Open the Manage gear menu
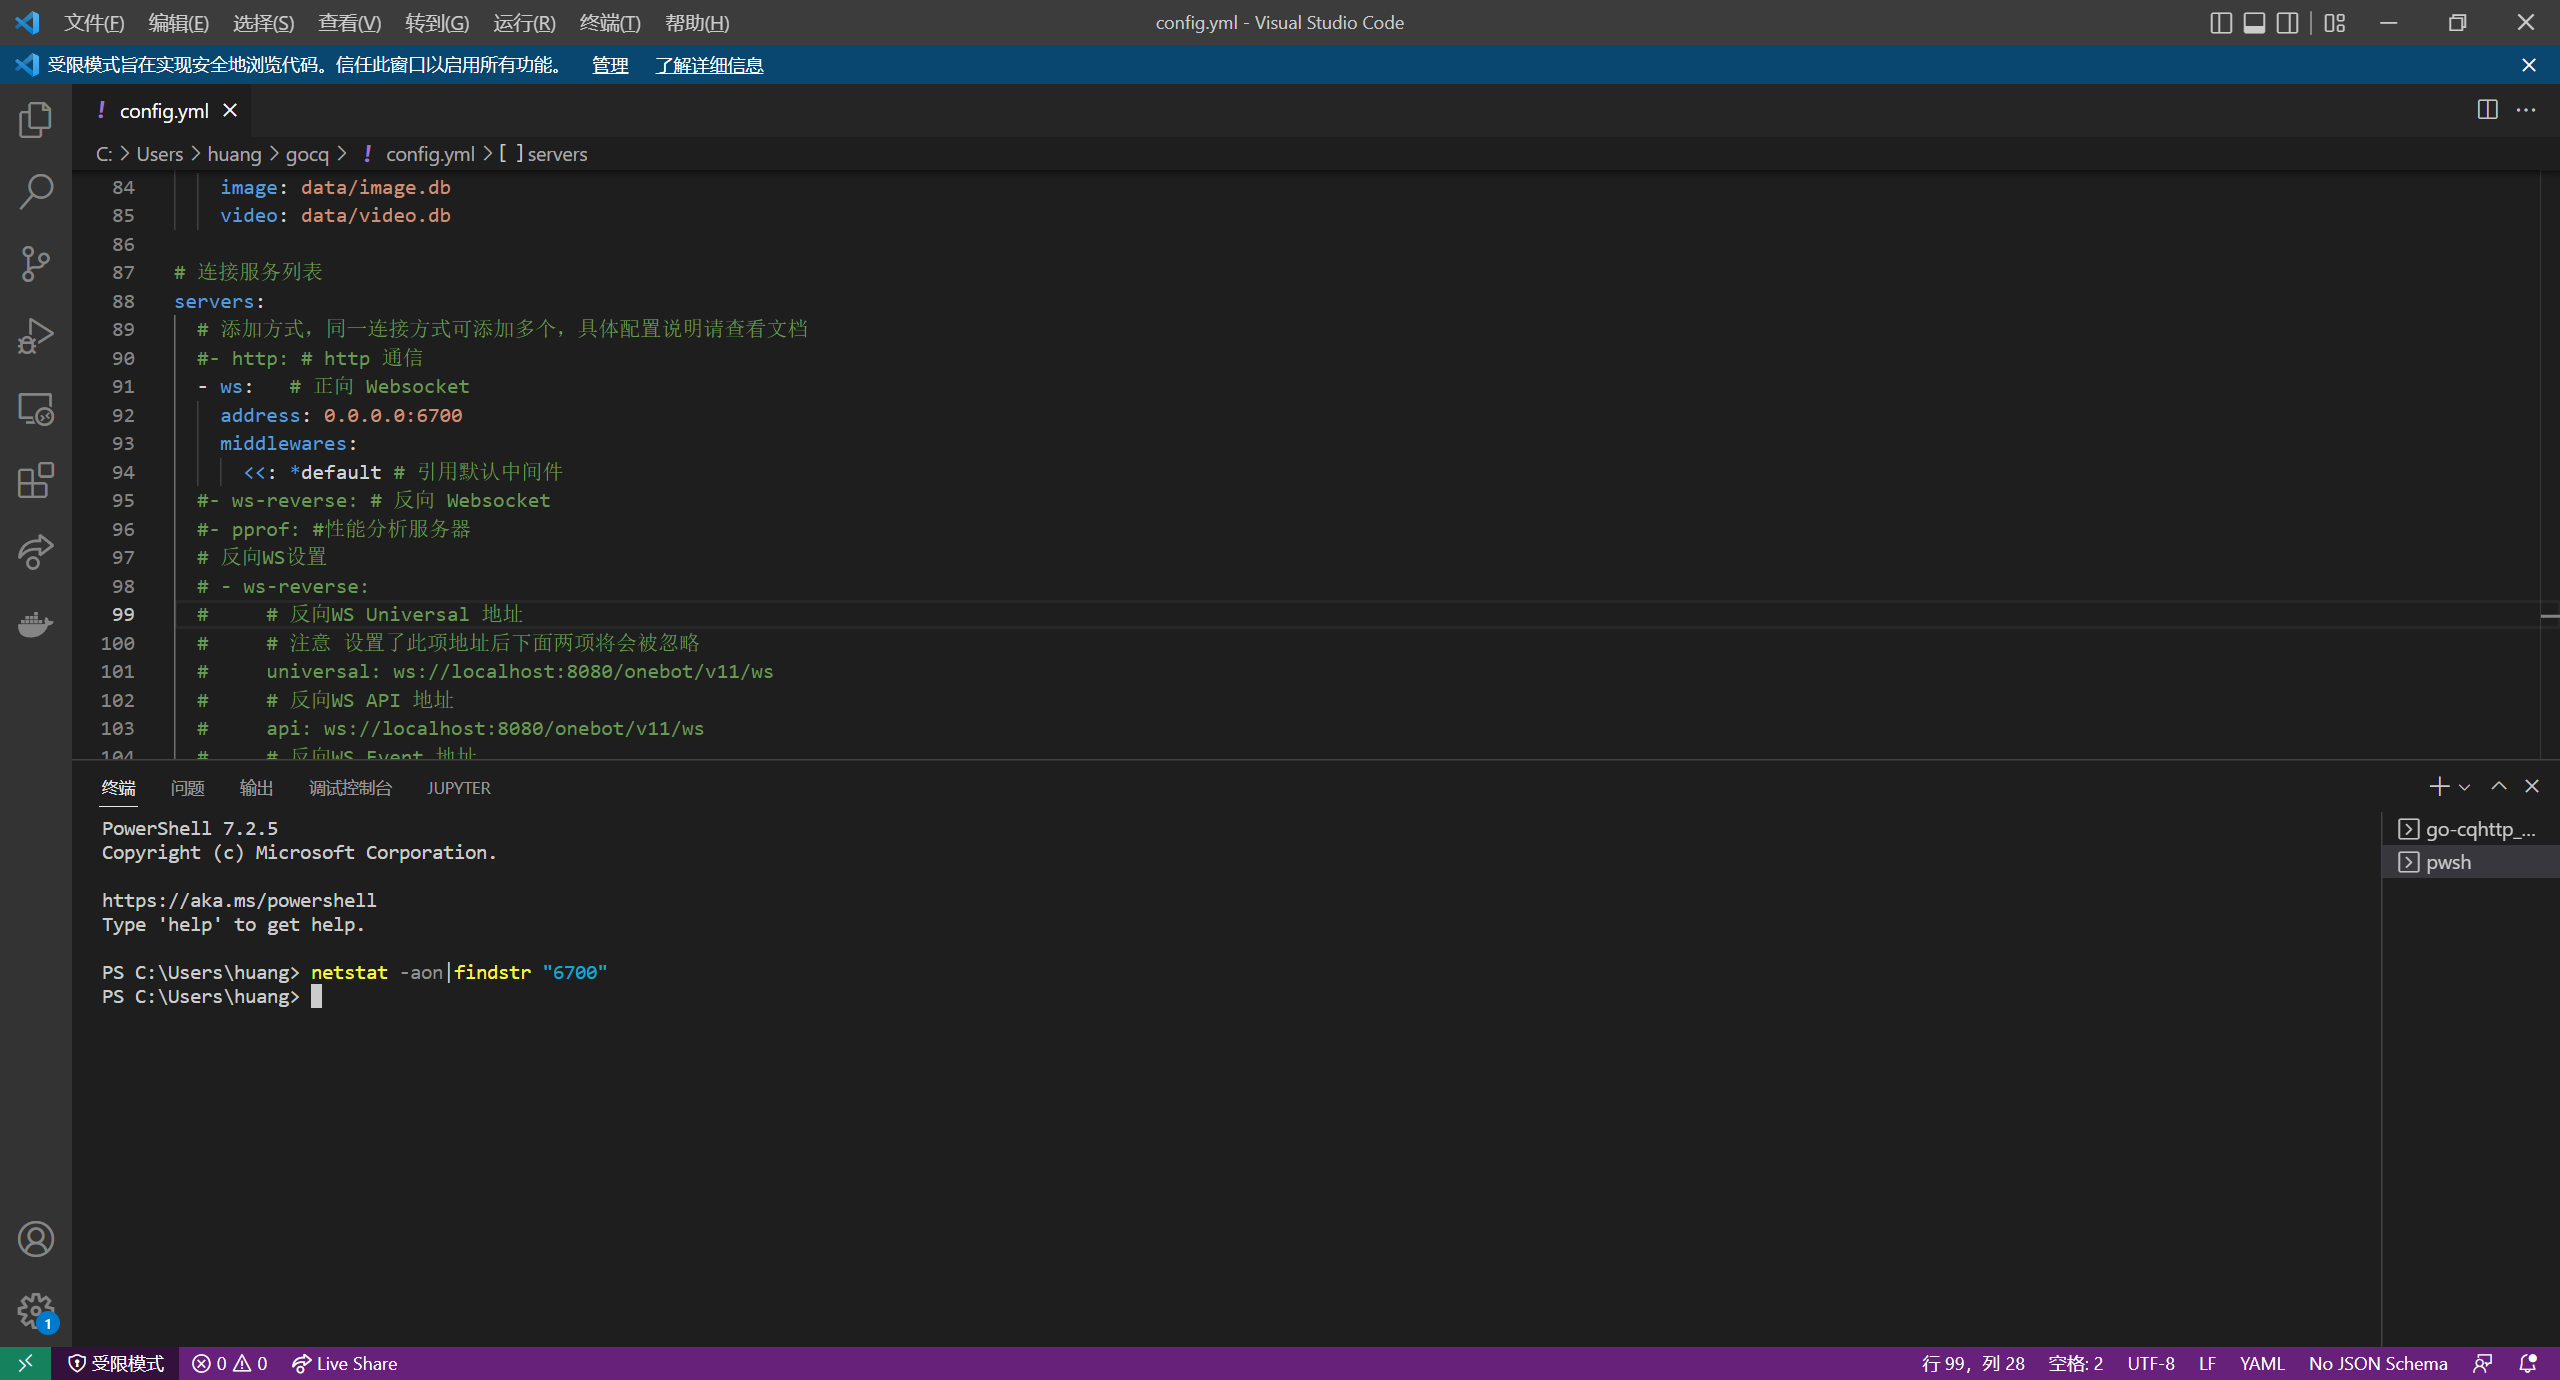Screen dimensions: 2560x1380 point(36,1310)
